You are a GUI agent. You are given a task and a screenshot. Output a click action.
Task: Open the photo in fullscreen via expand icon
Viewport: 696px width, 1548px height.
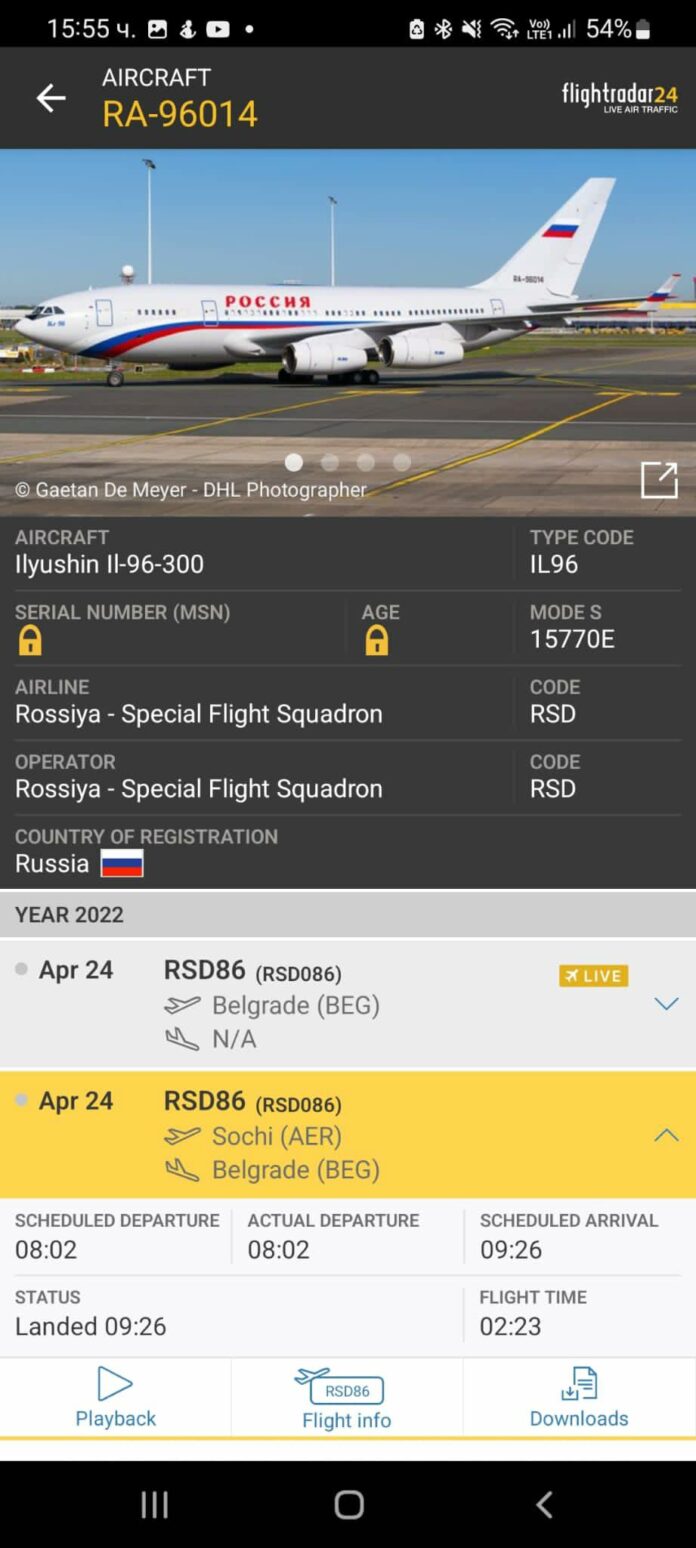(x=660, y=480)
